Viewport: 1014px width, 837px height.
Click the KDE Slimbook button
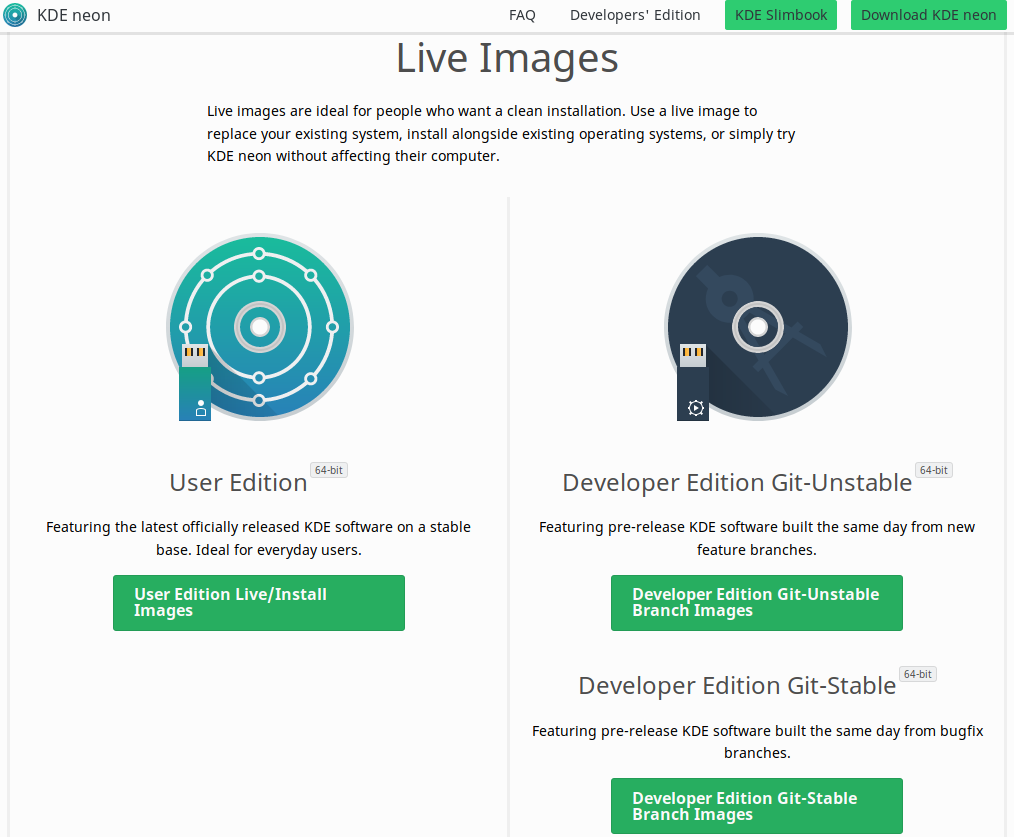tap(781, 15)
